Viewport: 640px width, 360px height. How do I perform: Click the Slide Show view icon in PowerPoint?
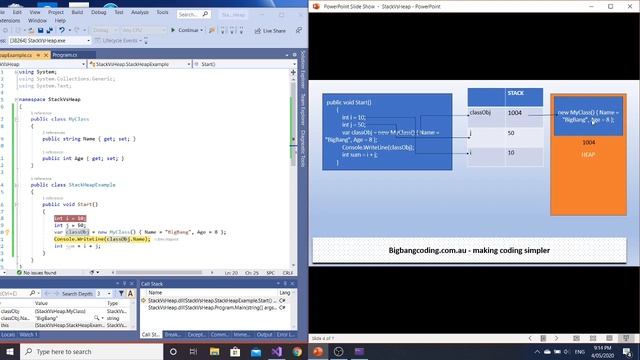coord(626,338)
